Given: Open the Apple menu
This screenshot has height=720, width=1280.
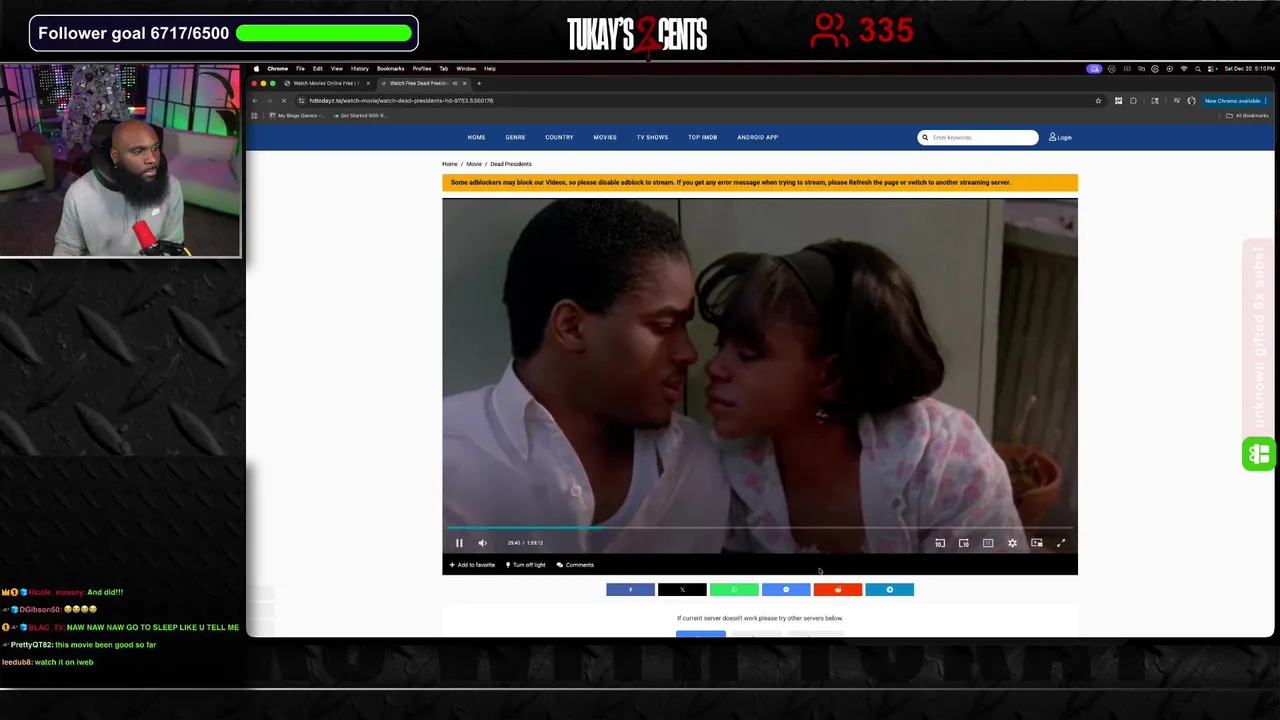Looking at the screenshot, I should click(256, 69).
